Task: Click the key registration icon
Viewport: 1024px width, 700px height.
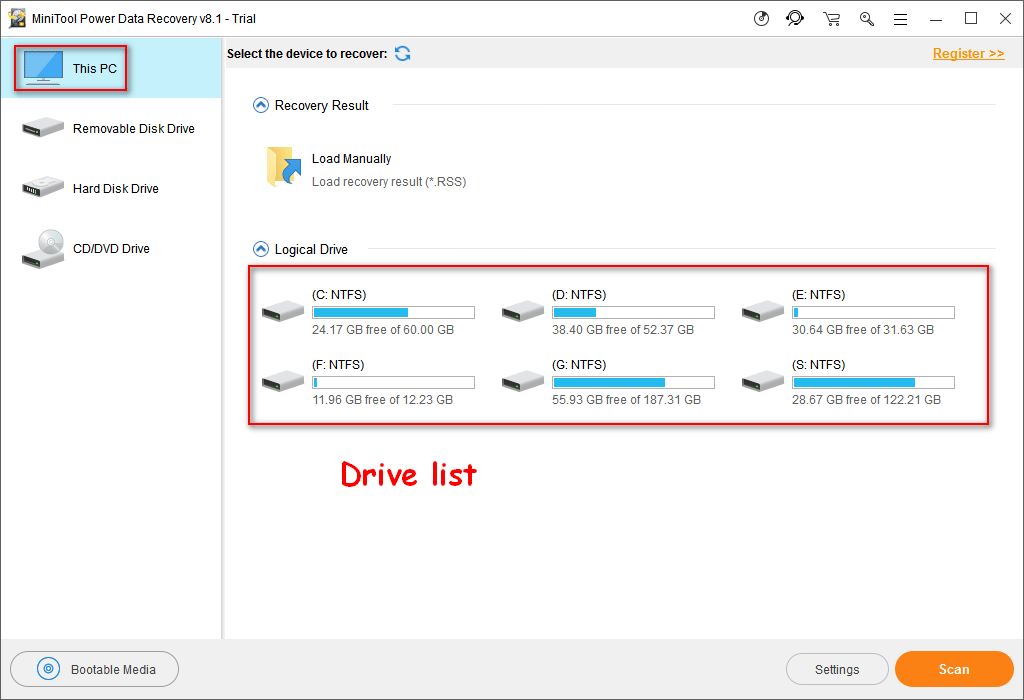Action: pyautogui.click(x=867, y=19)
